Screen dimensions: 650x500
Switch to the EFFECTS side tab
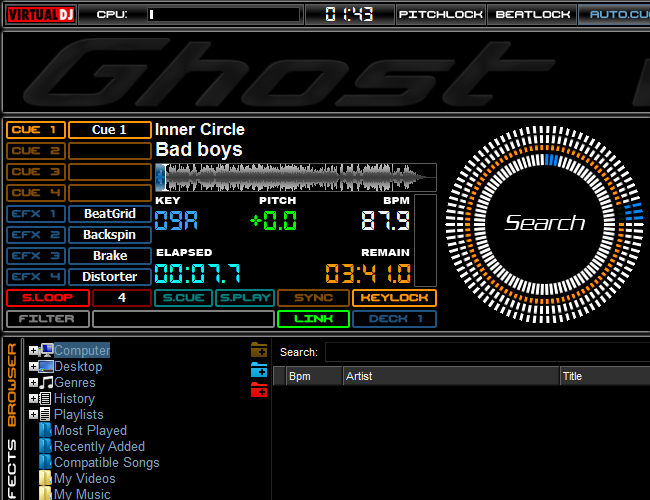click(x=12, y=471)
